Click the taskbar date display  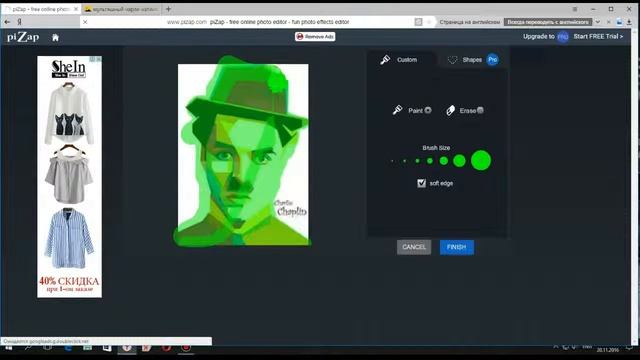point(607,350)
